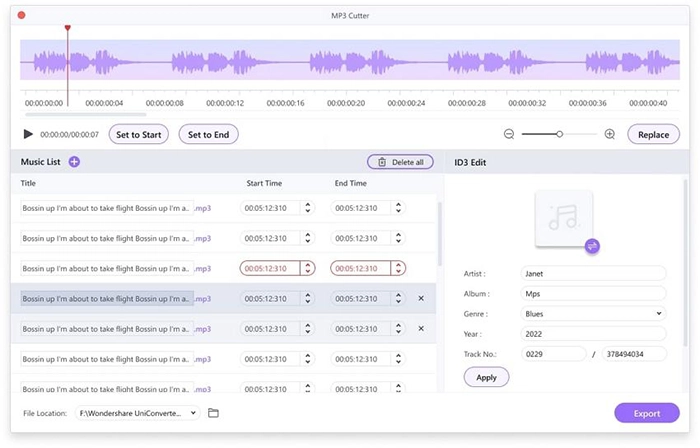The height and width of the screenshot is (448, 700).
Task: Click the Start Time column header
Action: point(264,183)
